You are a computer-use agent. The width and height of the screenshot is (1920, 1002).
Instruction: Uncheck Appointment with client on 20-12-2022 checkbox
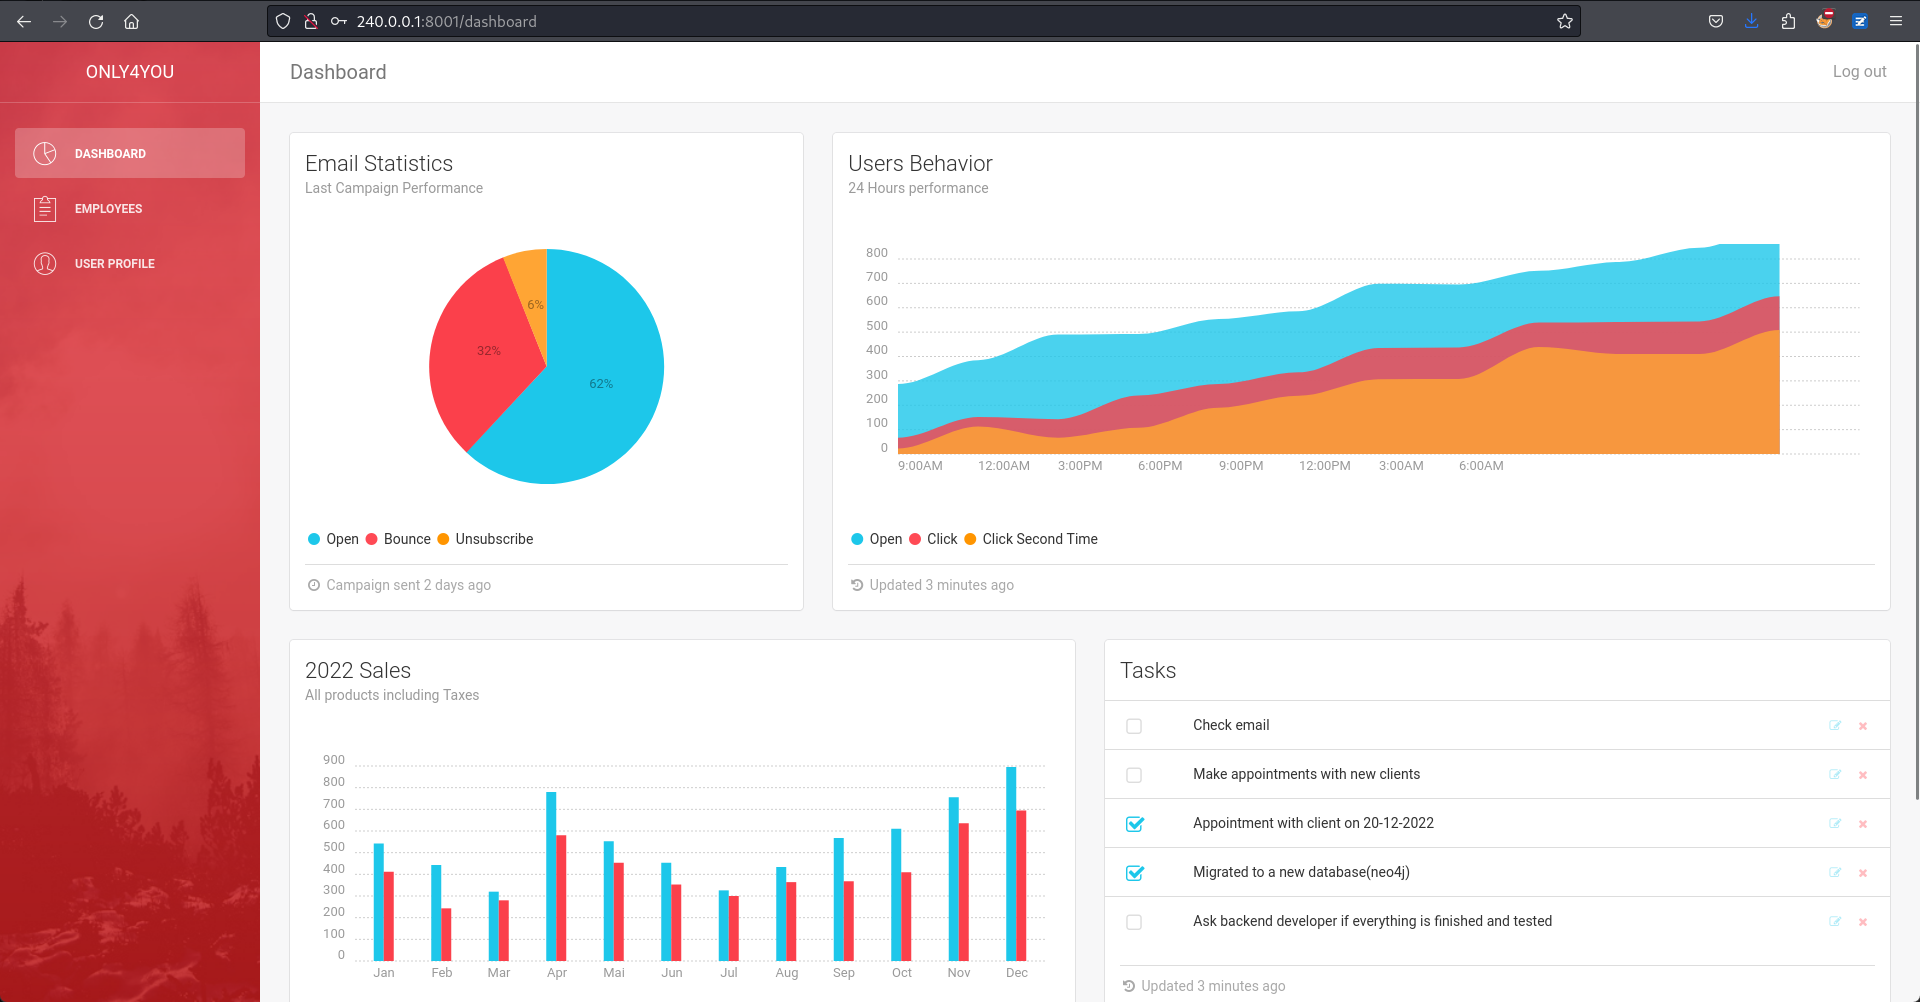(x=1134, y=824)
